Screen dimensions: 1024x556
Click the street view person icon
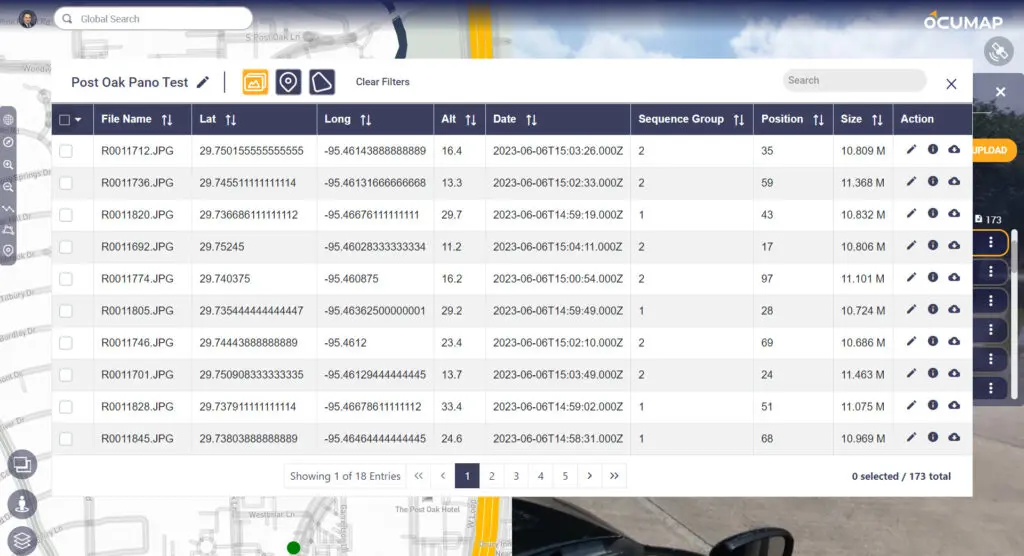point(22,504)
